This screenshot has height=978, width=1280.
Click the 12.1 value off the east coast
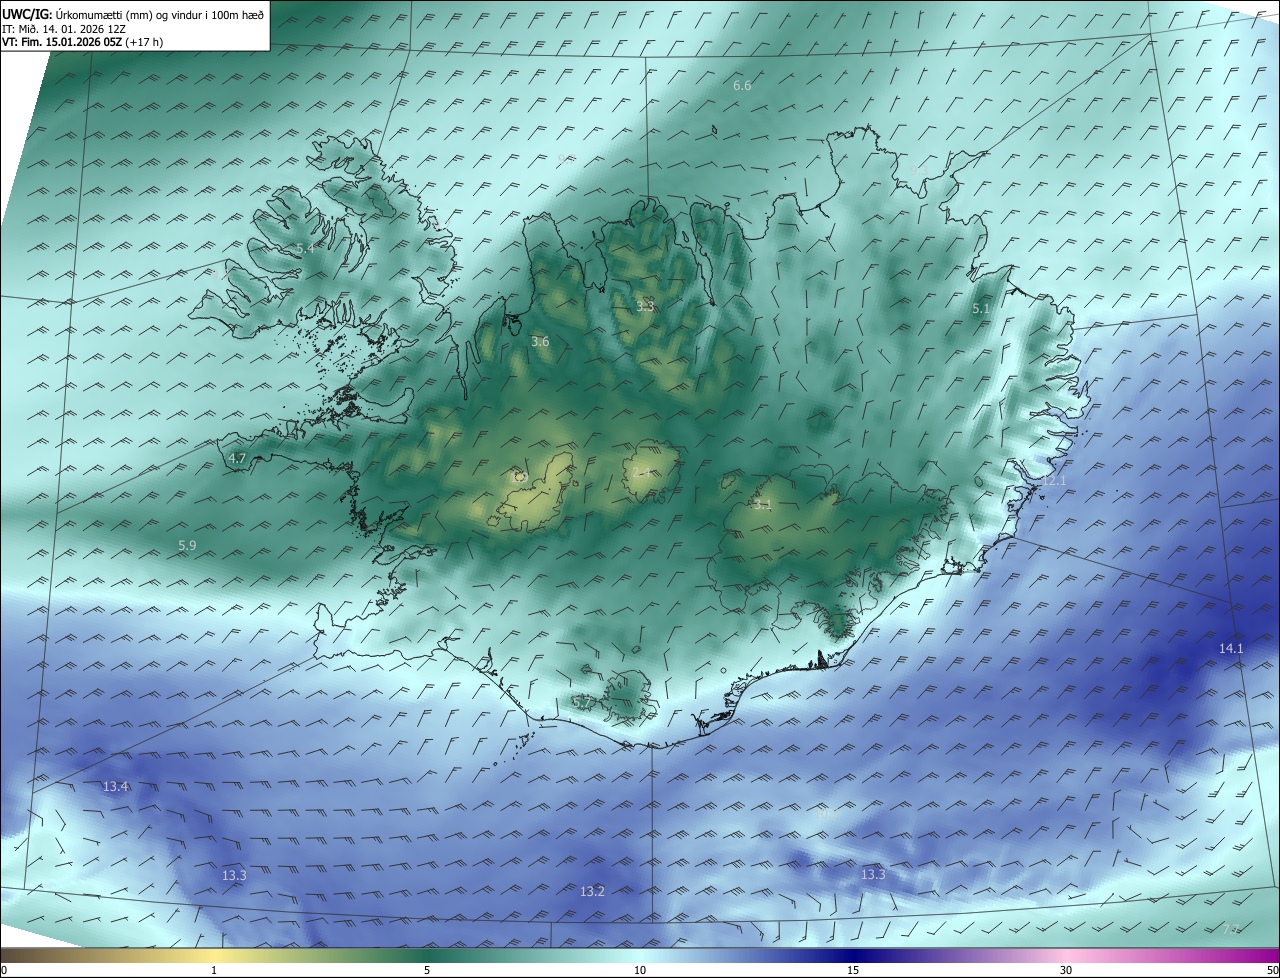(1054, 481)
